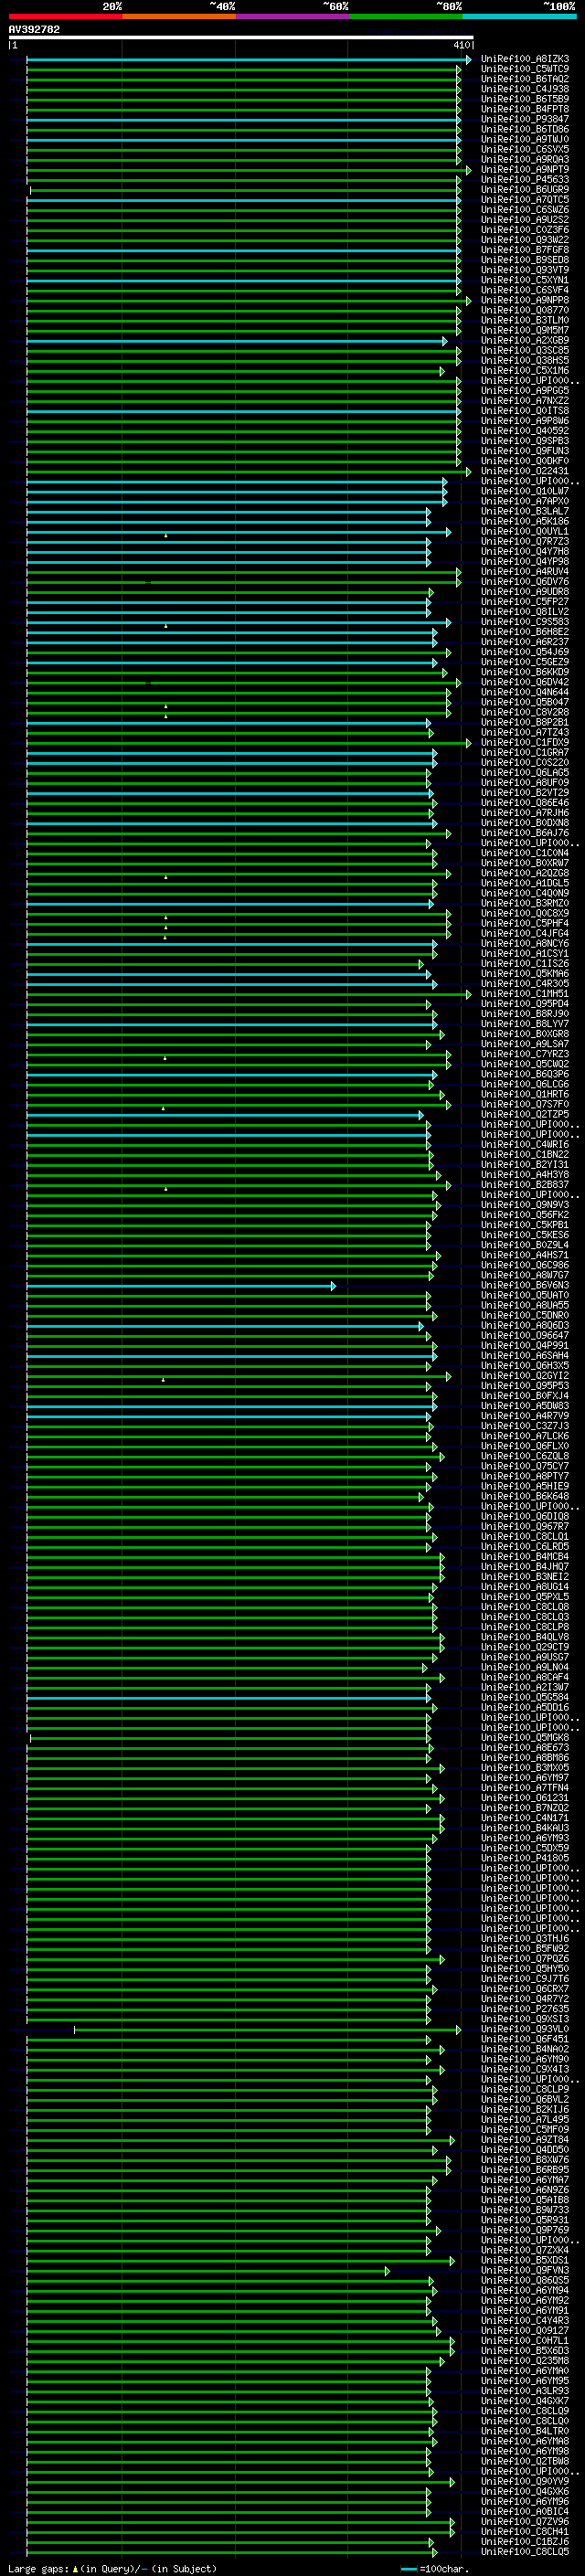Select label UniRef100_O22431
The image size is (585, 2576).
click(x=525, y=471)
